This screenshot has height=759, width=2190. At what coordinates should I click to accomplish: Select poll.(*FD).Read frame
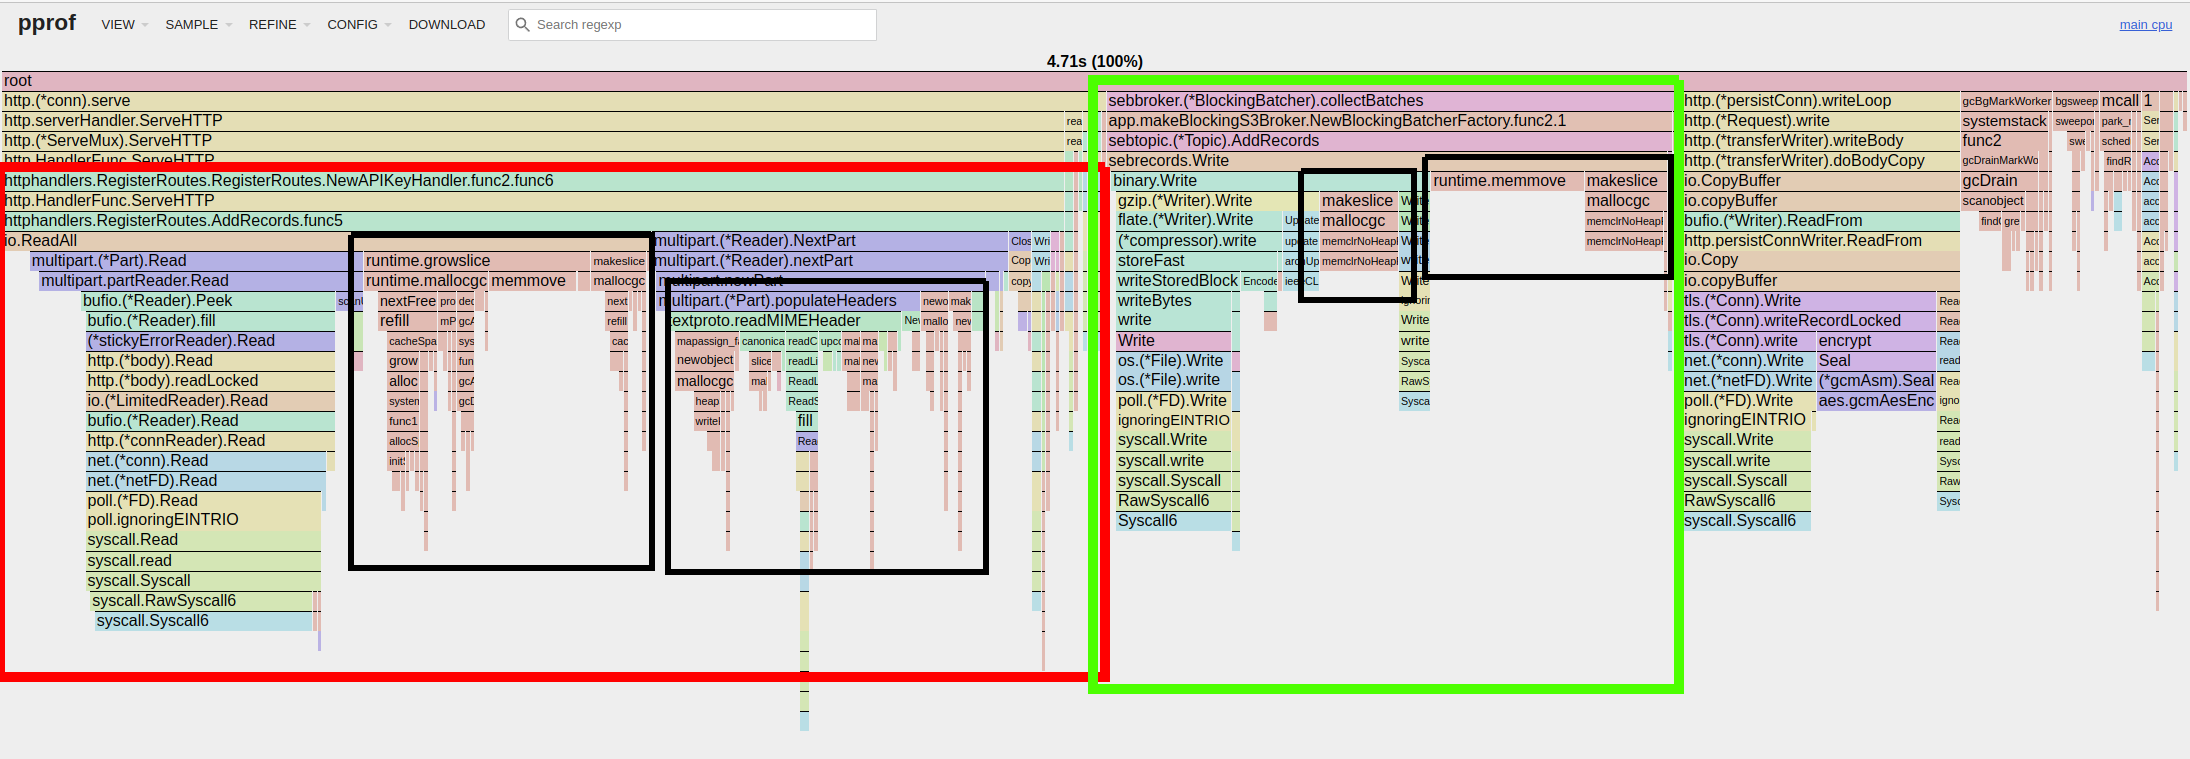click(204, 501)
